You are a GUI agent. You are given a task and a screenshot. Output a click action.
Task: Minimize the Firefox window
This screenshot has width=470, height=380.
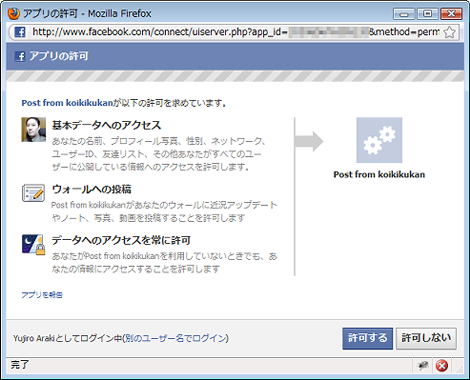pos(404,14)
